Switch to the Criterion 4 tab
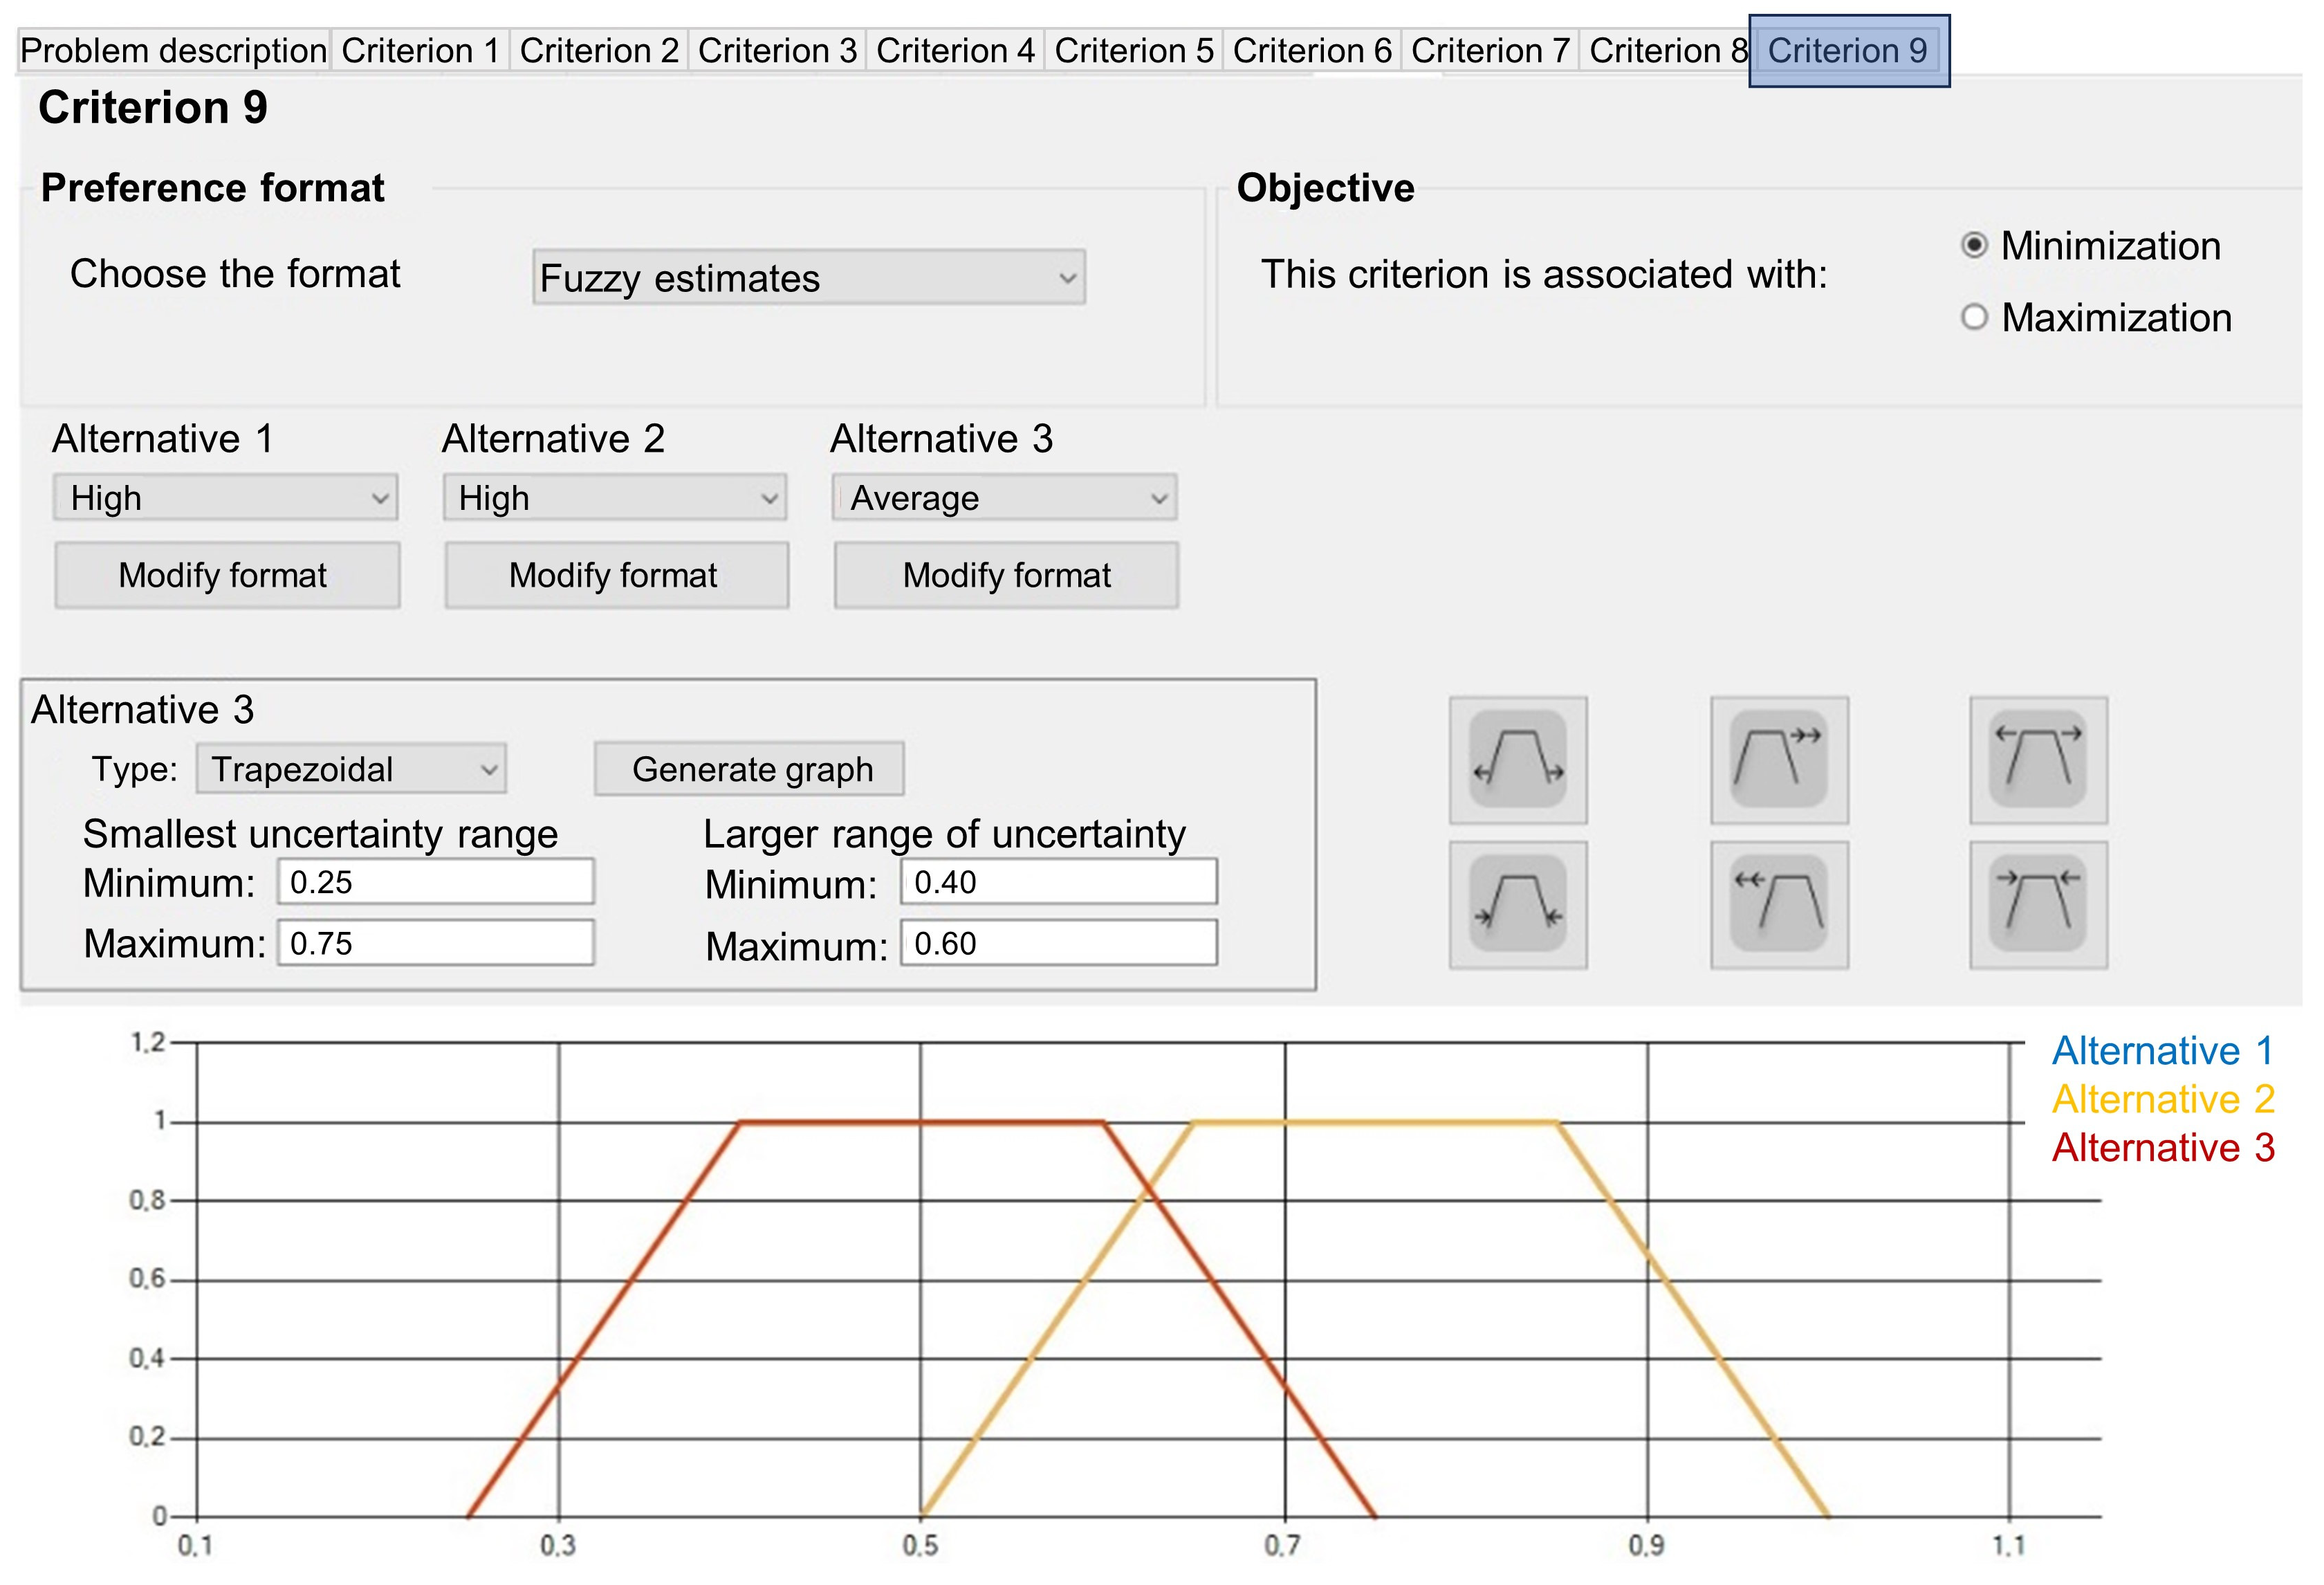Screen dimensions: 2324x1585 pos(955,51)
